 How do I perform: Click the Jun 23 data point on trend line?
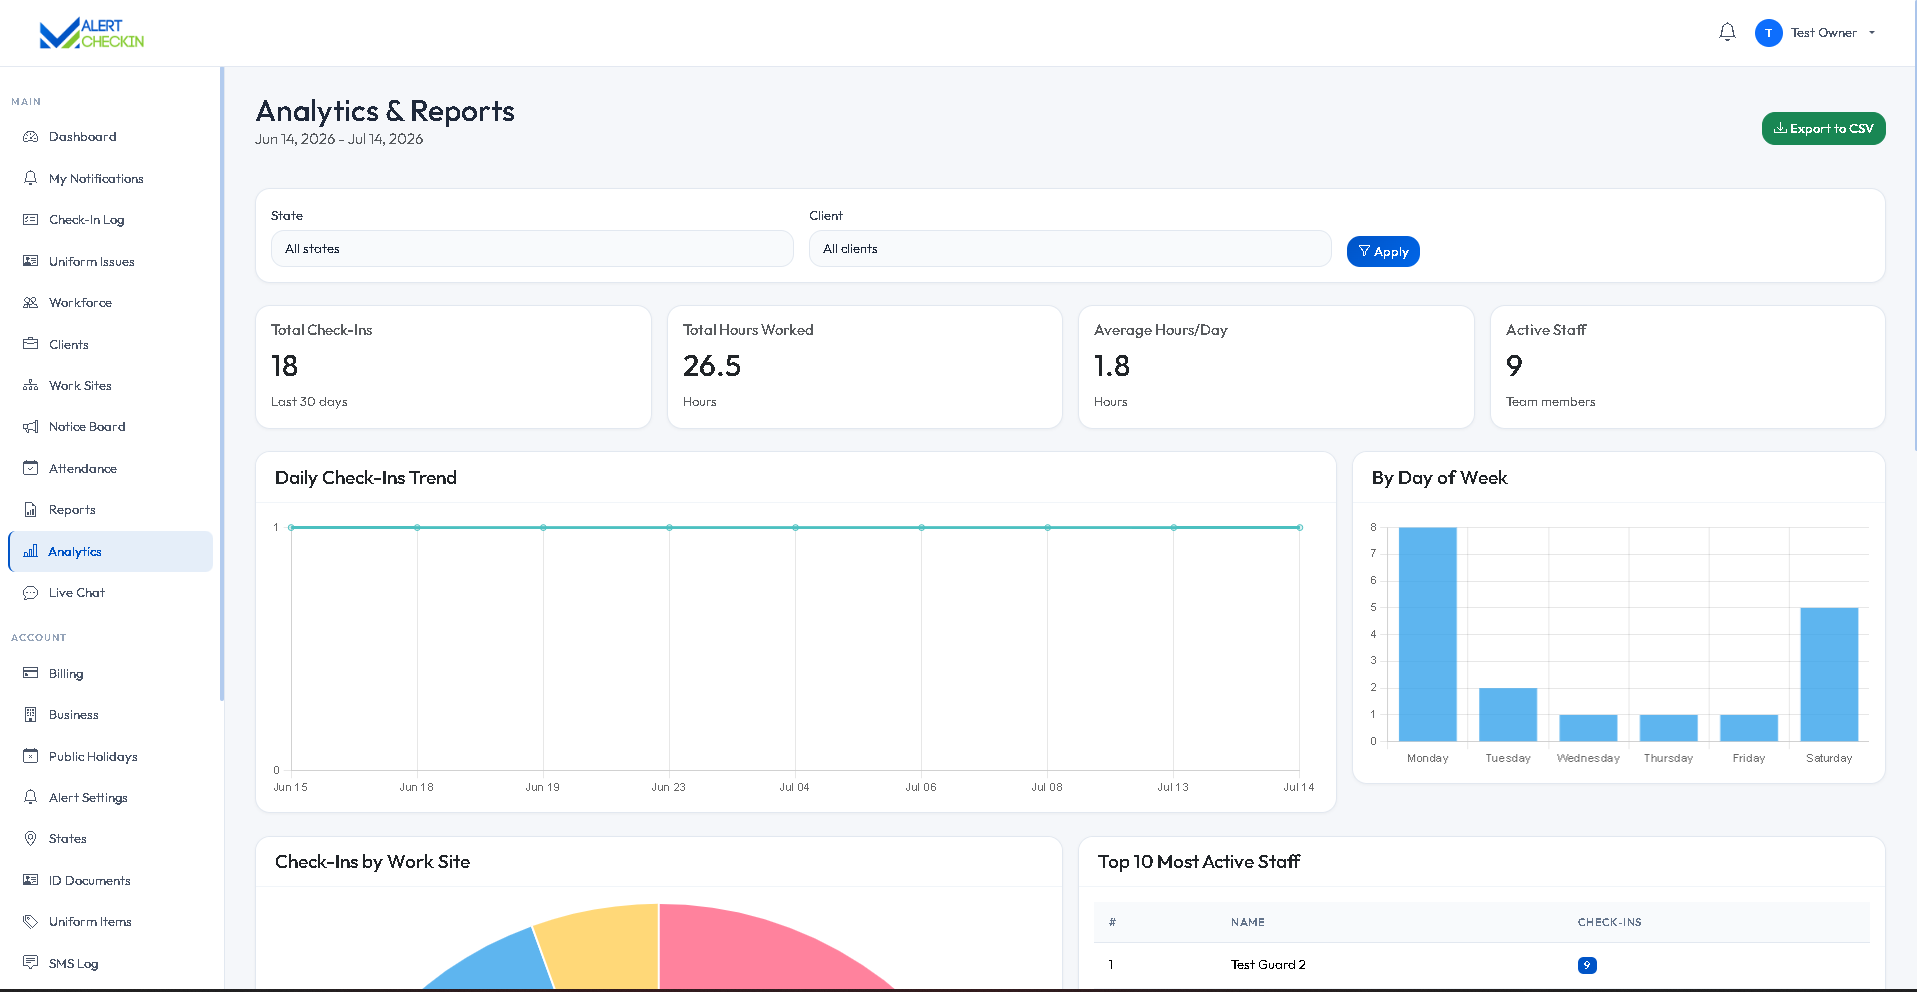(x=669, y=527)
